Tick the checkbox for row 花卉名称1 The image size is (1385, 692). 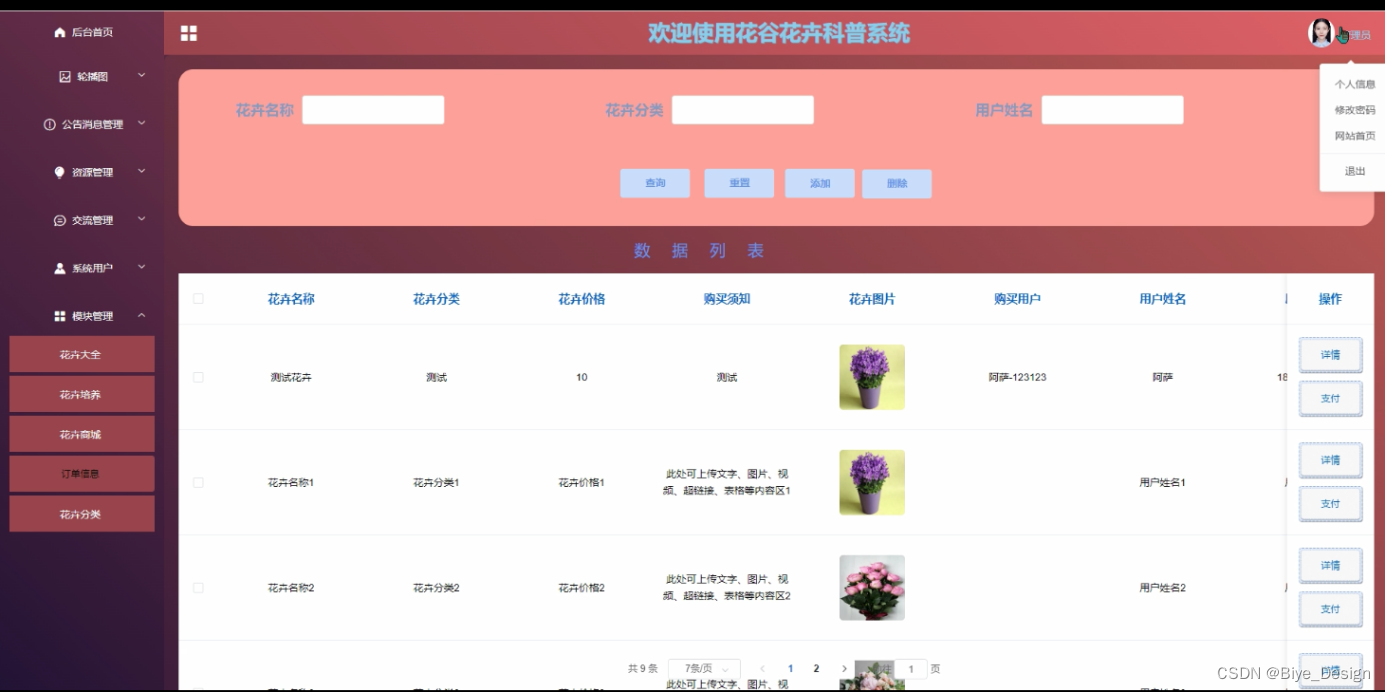[x=198, y=482]
